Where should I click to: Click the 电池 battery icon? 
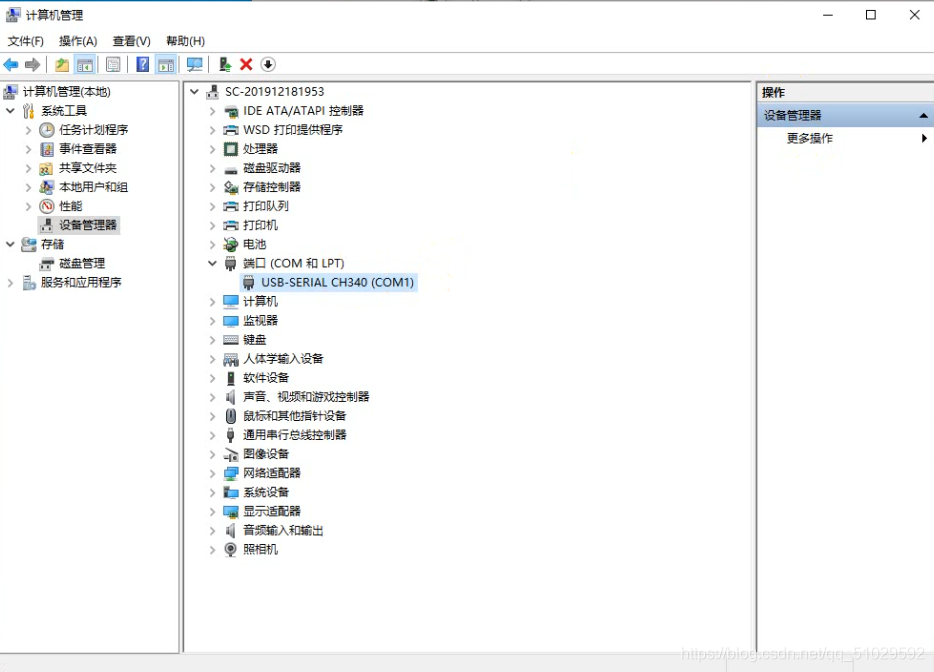coord(231,244)
